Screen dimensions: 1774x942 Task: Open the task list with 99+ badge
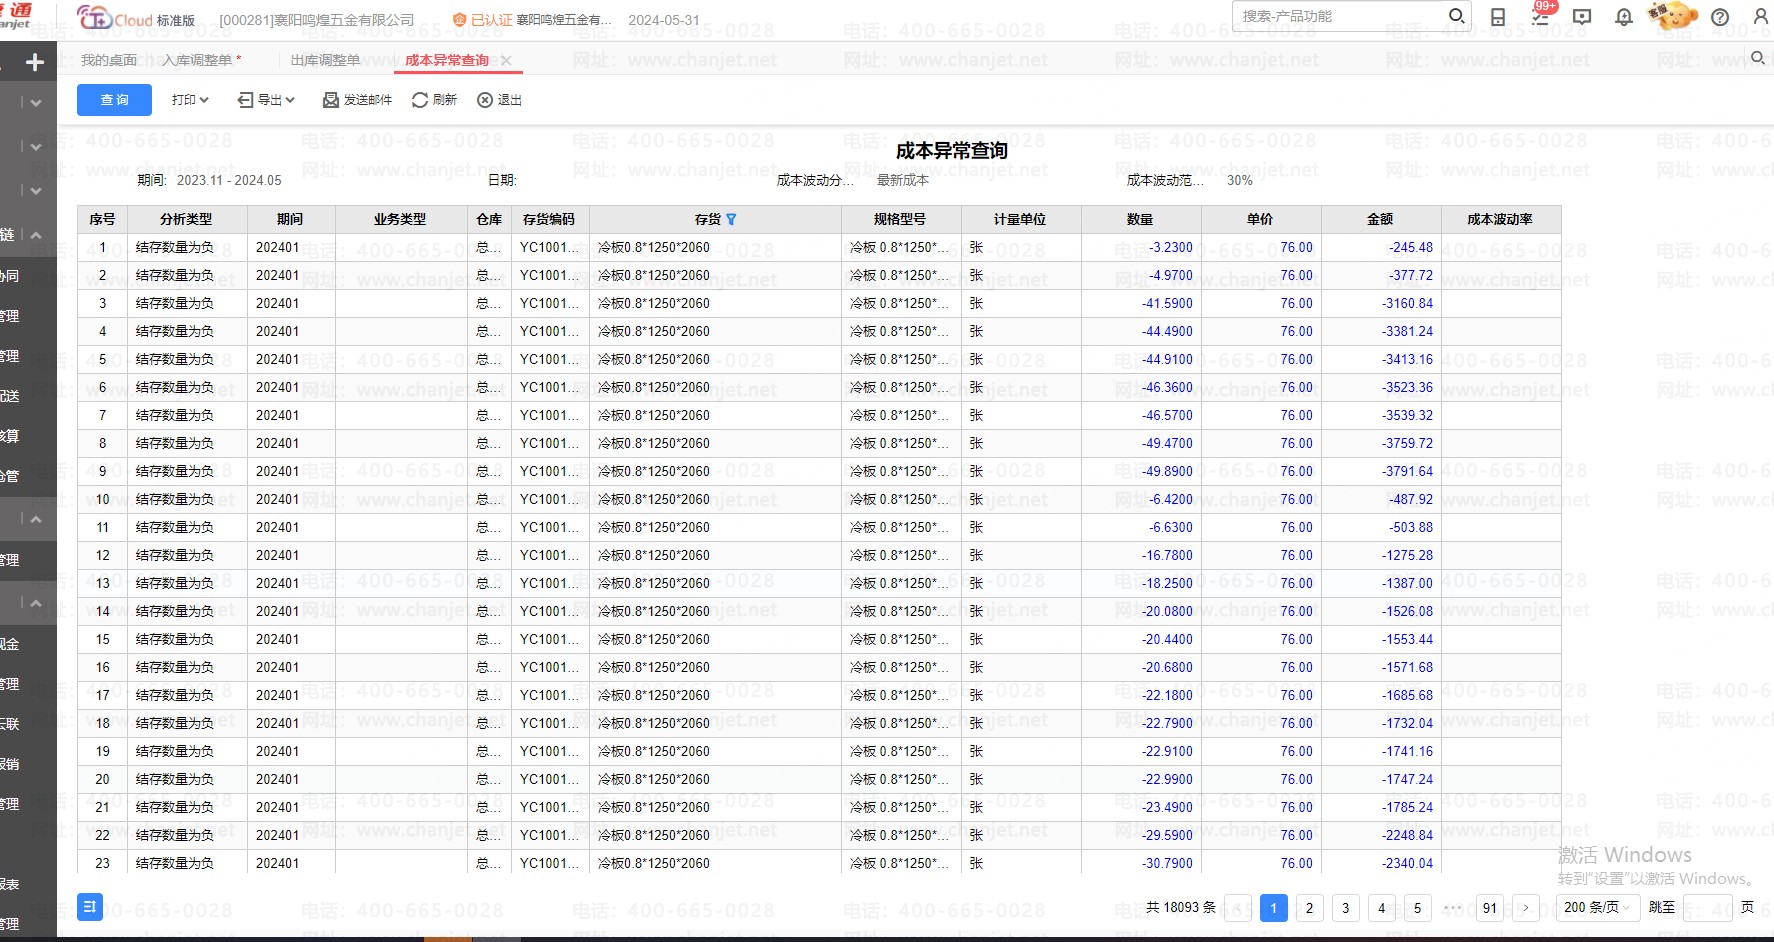pos(1540,17)
